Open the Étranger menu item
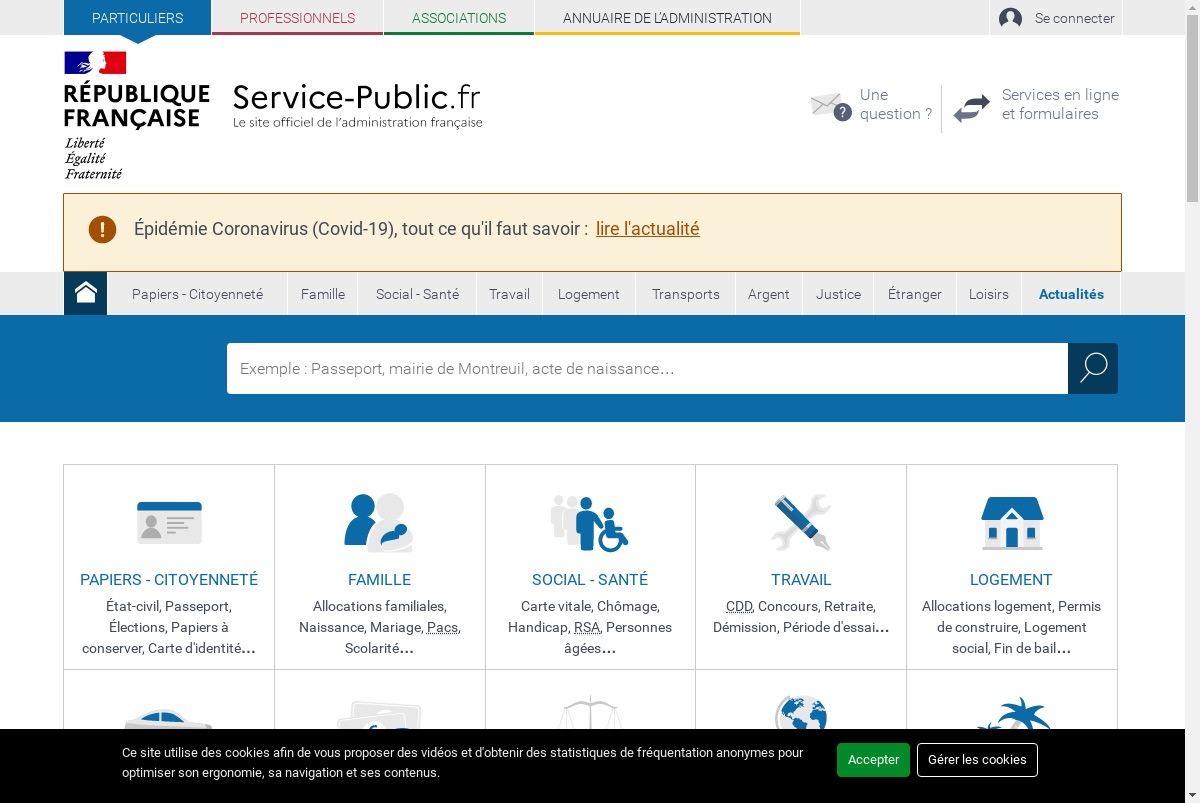Image resolution: width=1200 pixels, height=803 pixels. click(915, 294)
